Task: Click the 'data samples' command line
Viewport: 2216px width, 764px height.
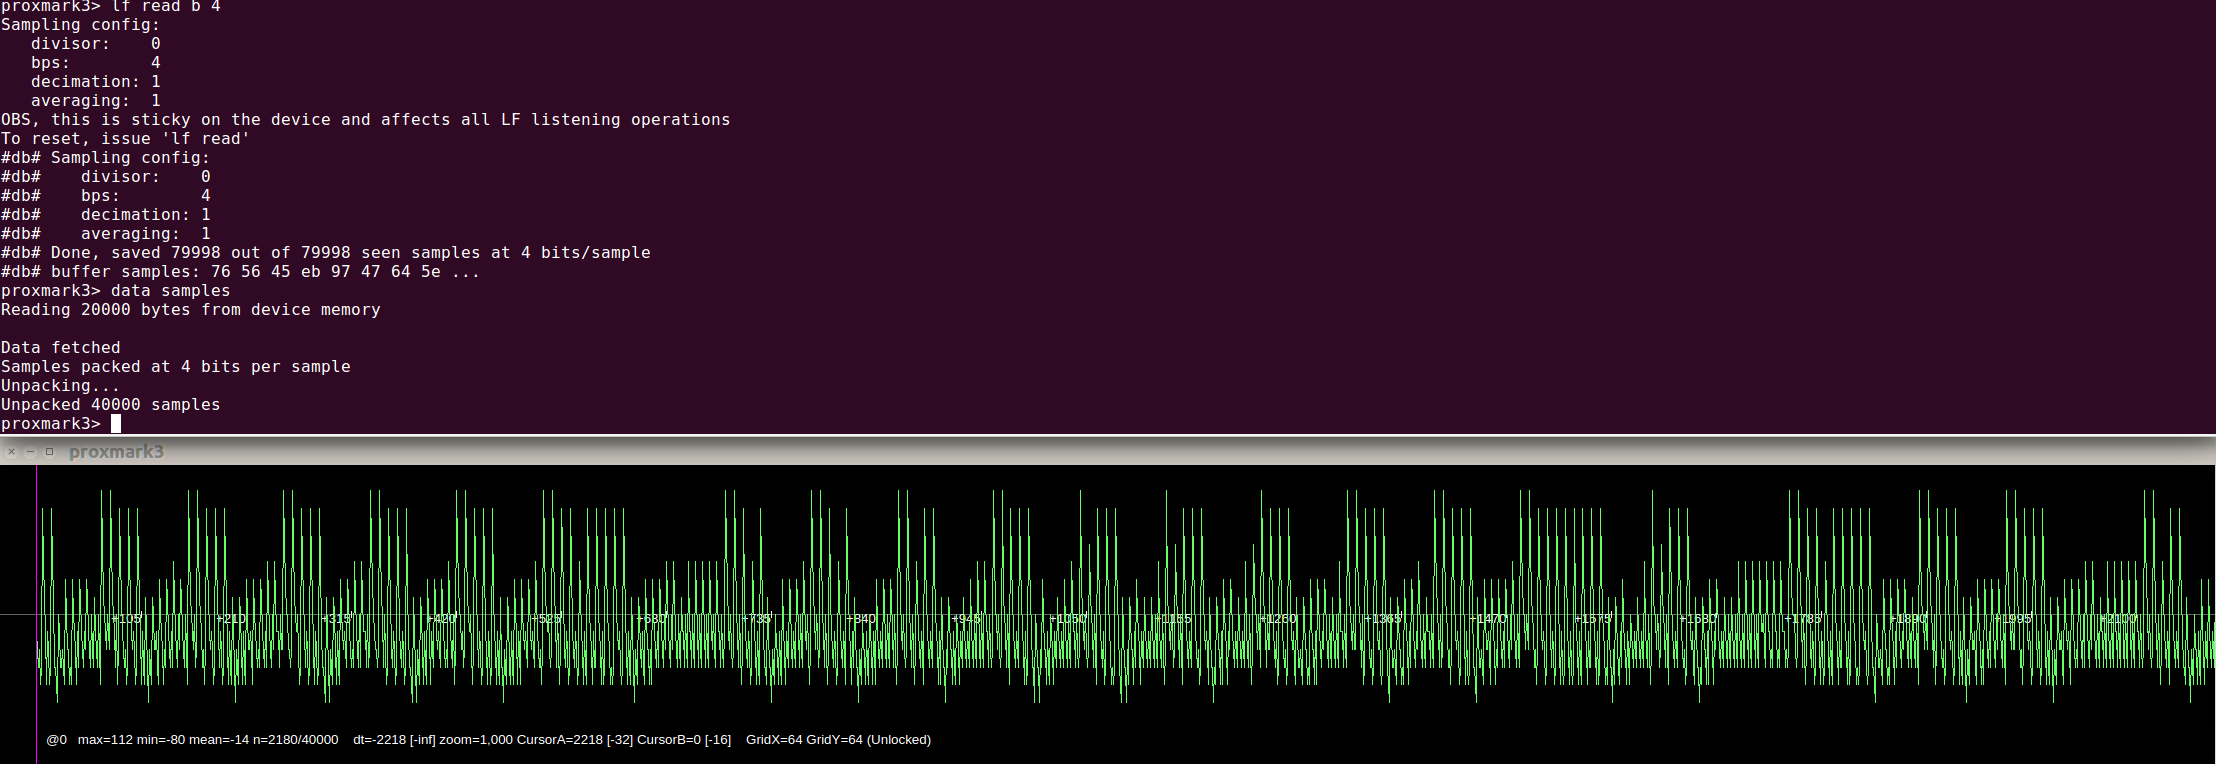Action: tap(116, 291)
